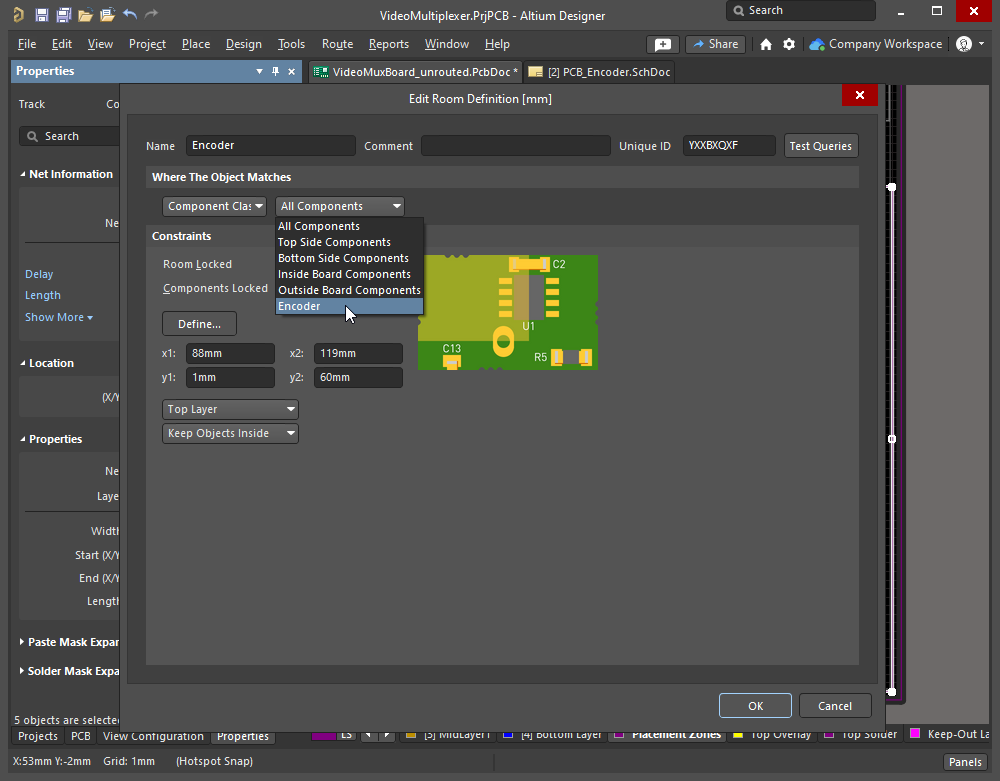Open the user profile avatar icon
The width and height of the screenshot is (1000, 781).
tap(964, 44)
